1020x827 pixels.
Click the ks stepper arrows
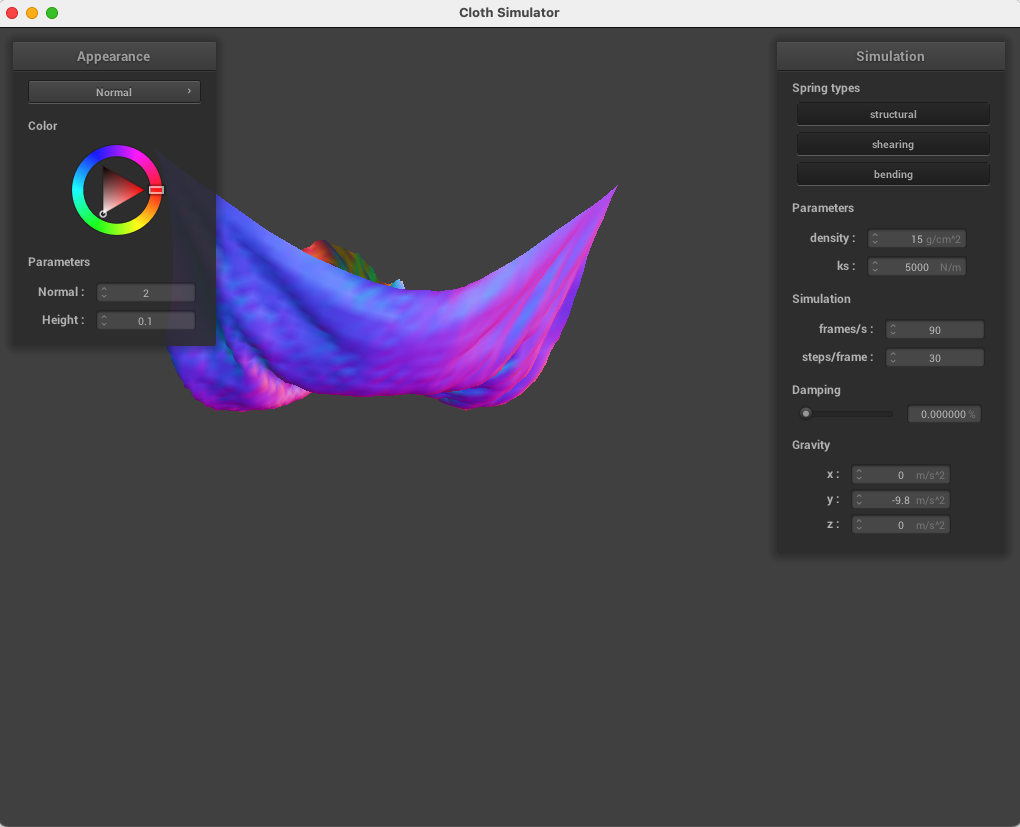875,267
